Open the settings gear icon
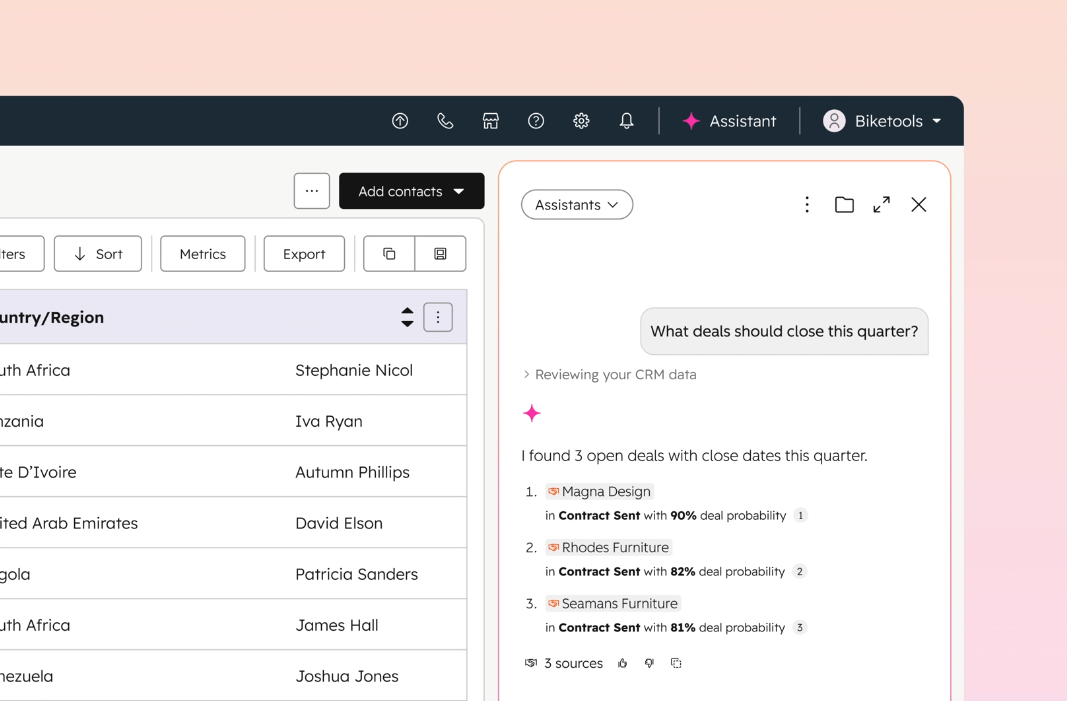 [x=581, y=121]
